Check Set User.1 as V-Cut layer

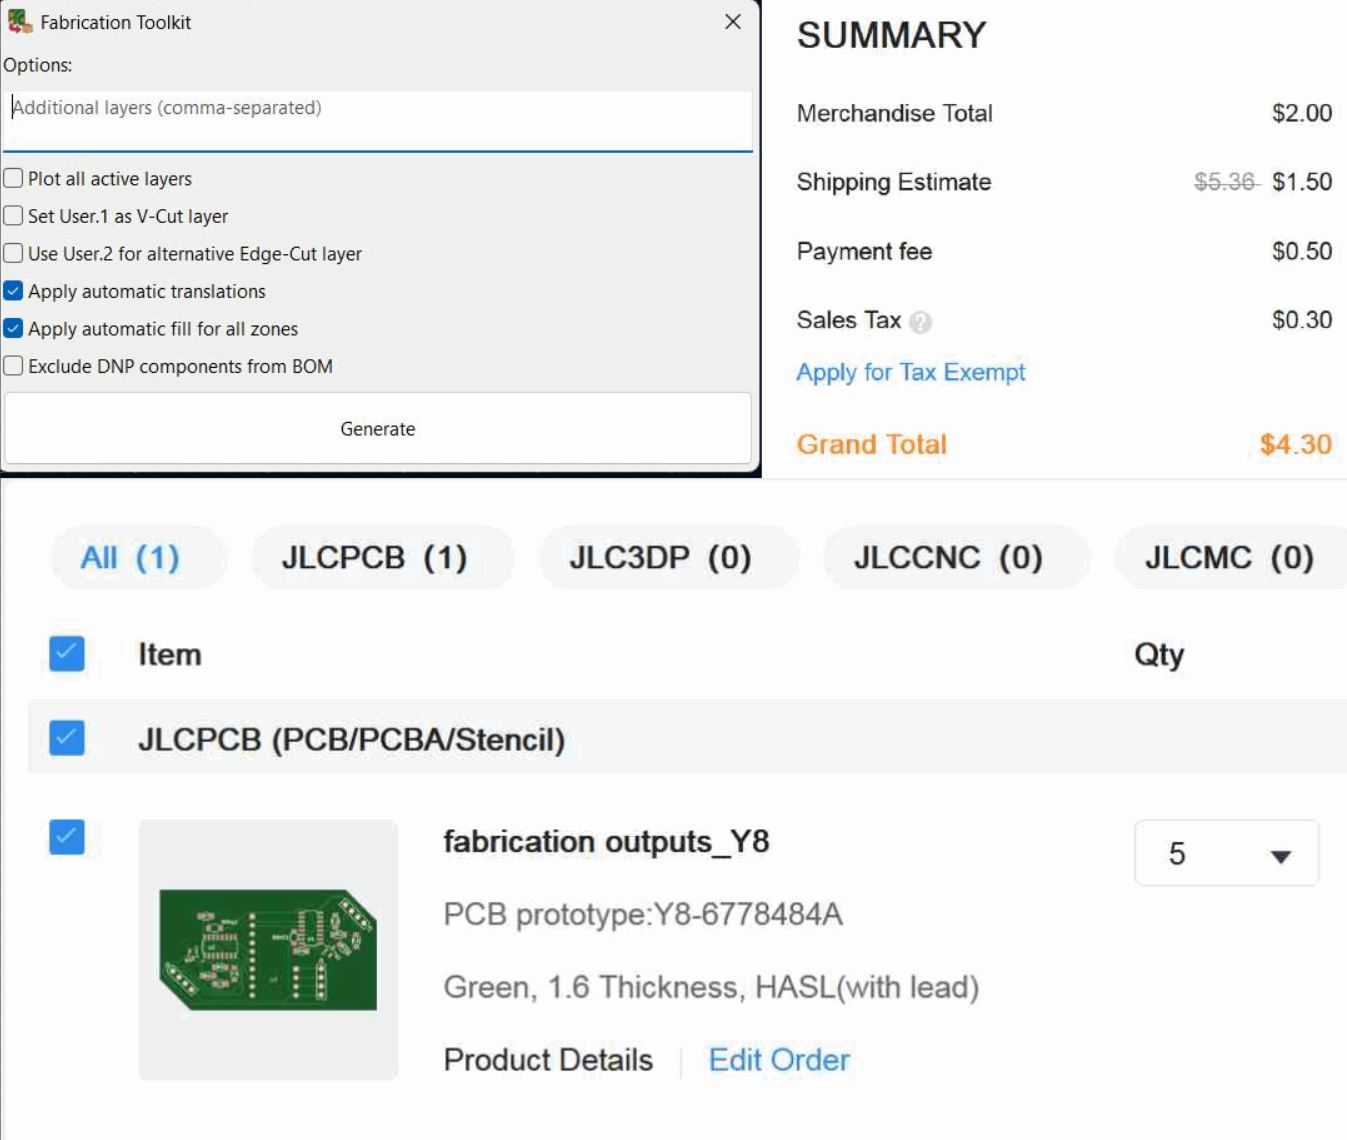point(13,216)
